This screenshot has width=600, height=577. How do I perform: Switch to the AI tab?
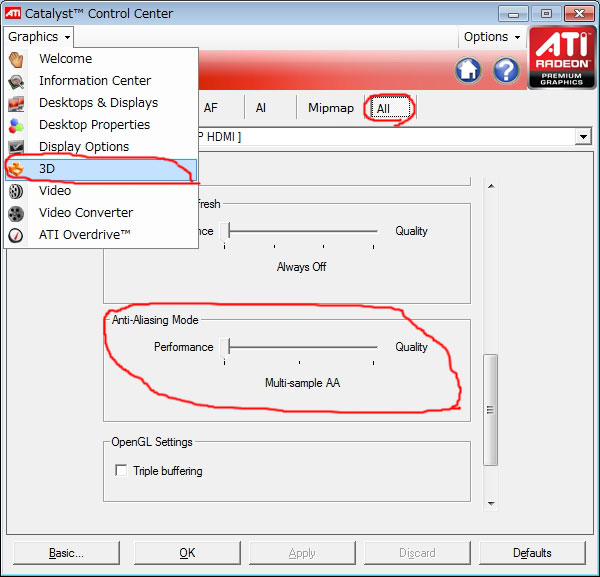pos(261,108)
